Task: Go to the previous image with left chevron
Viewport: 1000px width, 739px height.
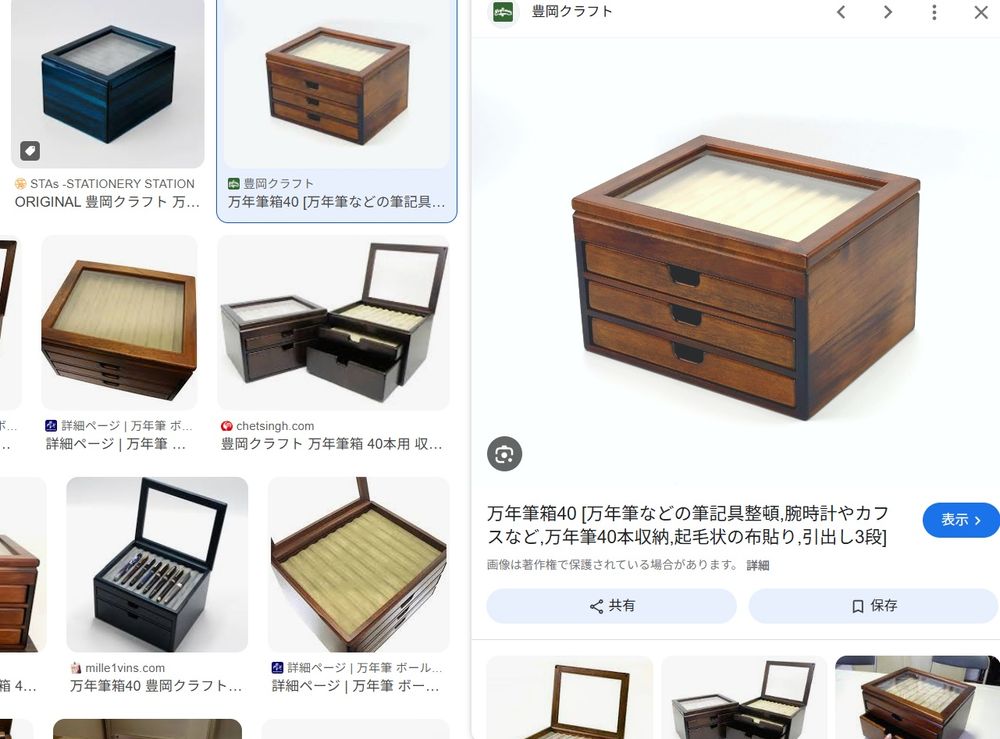Action: 841,12
